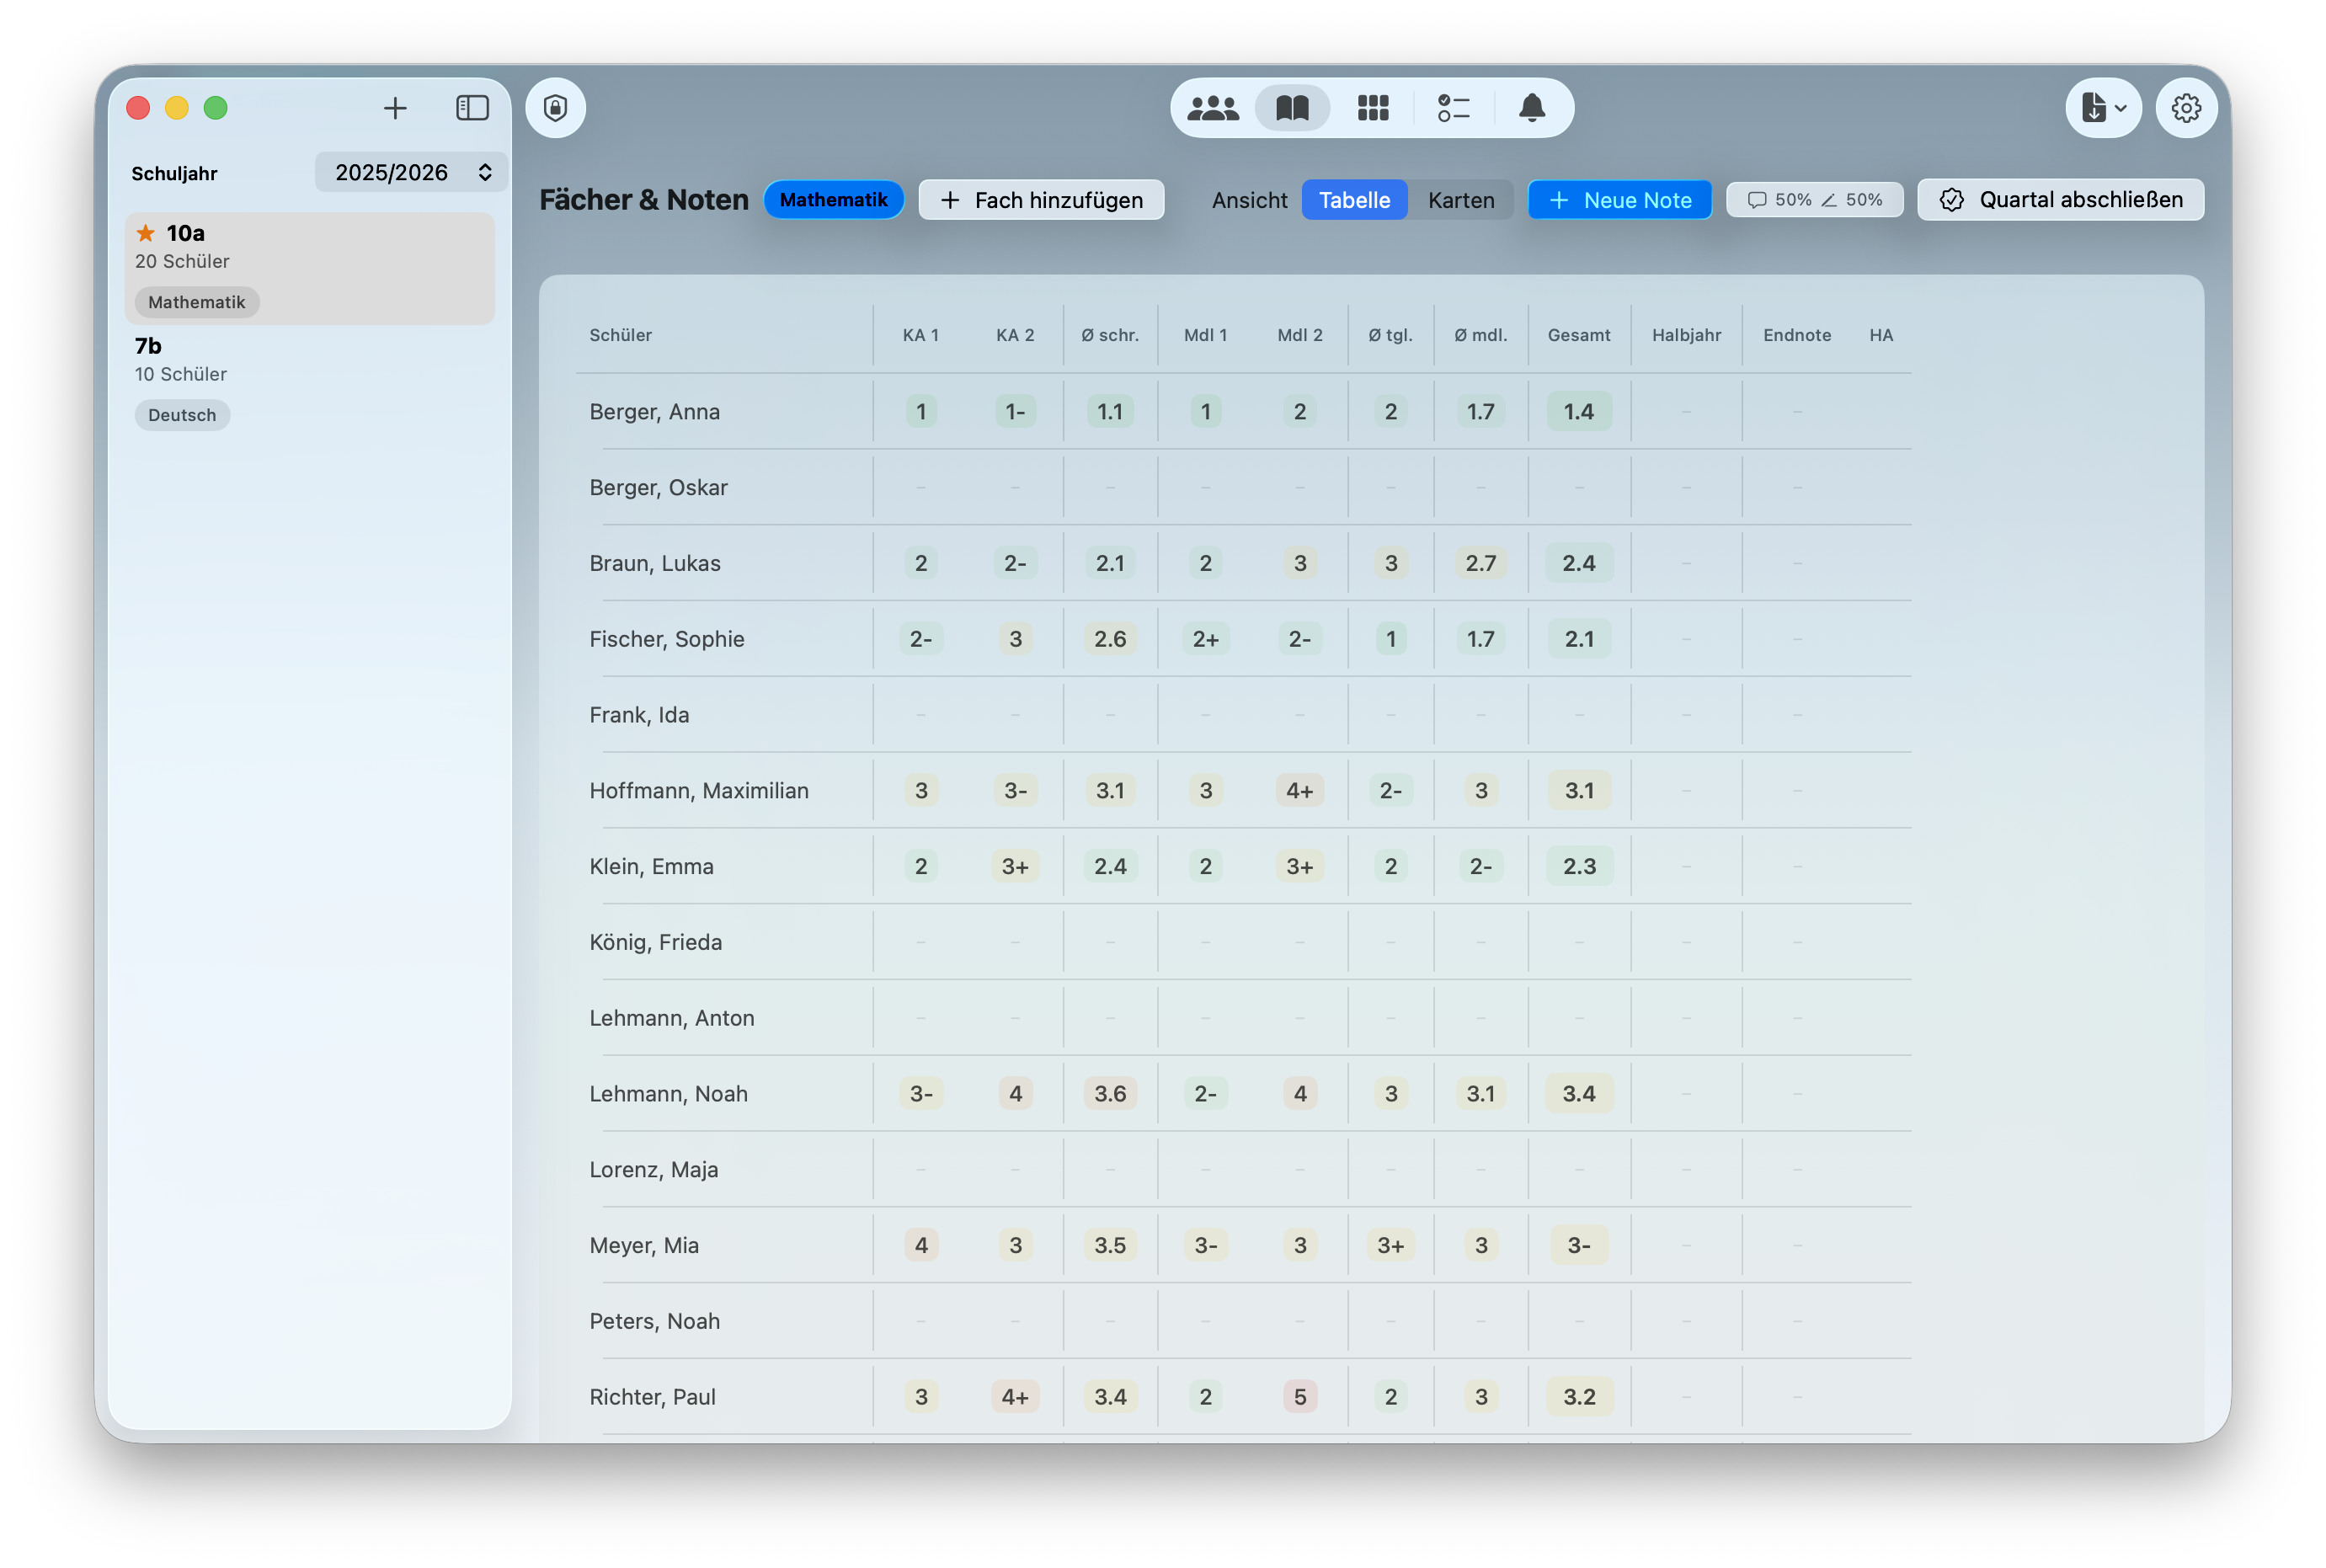Image resolution: width=2326 pixels, height=1568 pixels.
Task: Switch view to Tabelle
Action: 1354,200
